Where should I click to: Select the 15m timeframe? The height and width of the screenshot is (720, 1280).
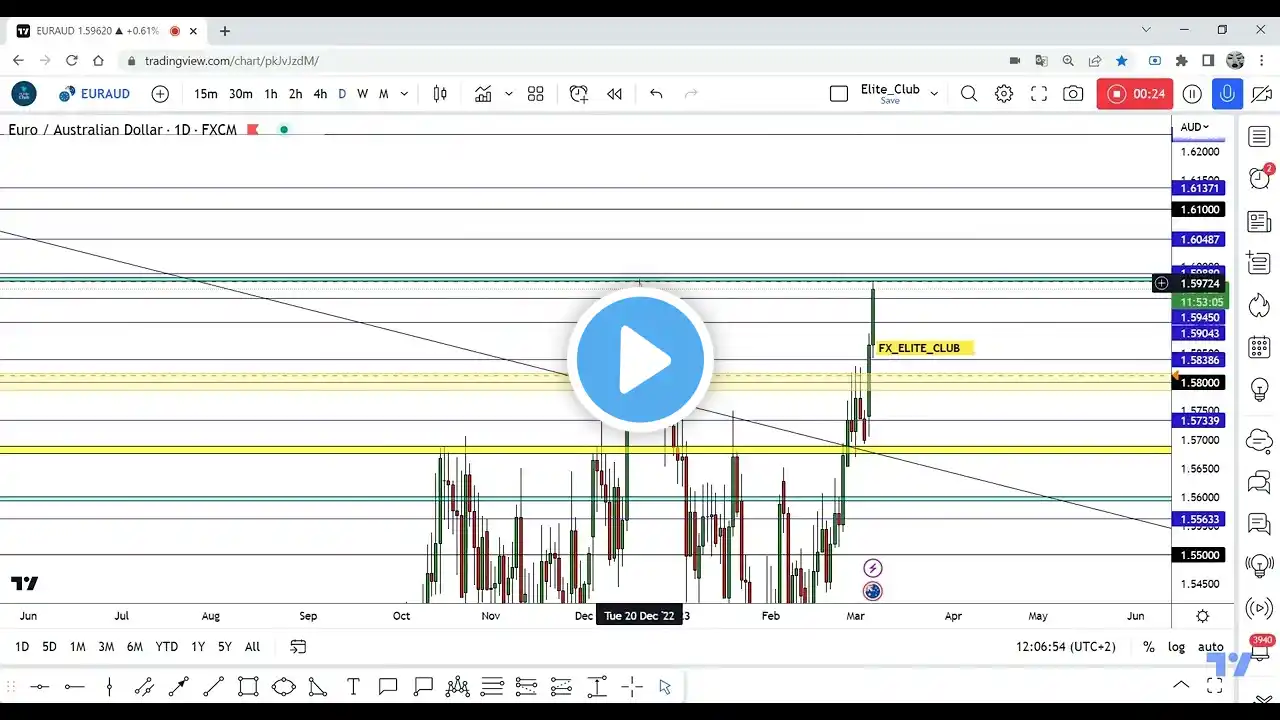point(205,94)
